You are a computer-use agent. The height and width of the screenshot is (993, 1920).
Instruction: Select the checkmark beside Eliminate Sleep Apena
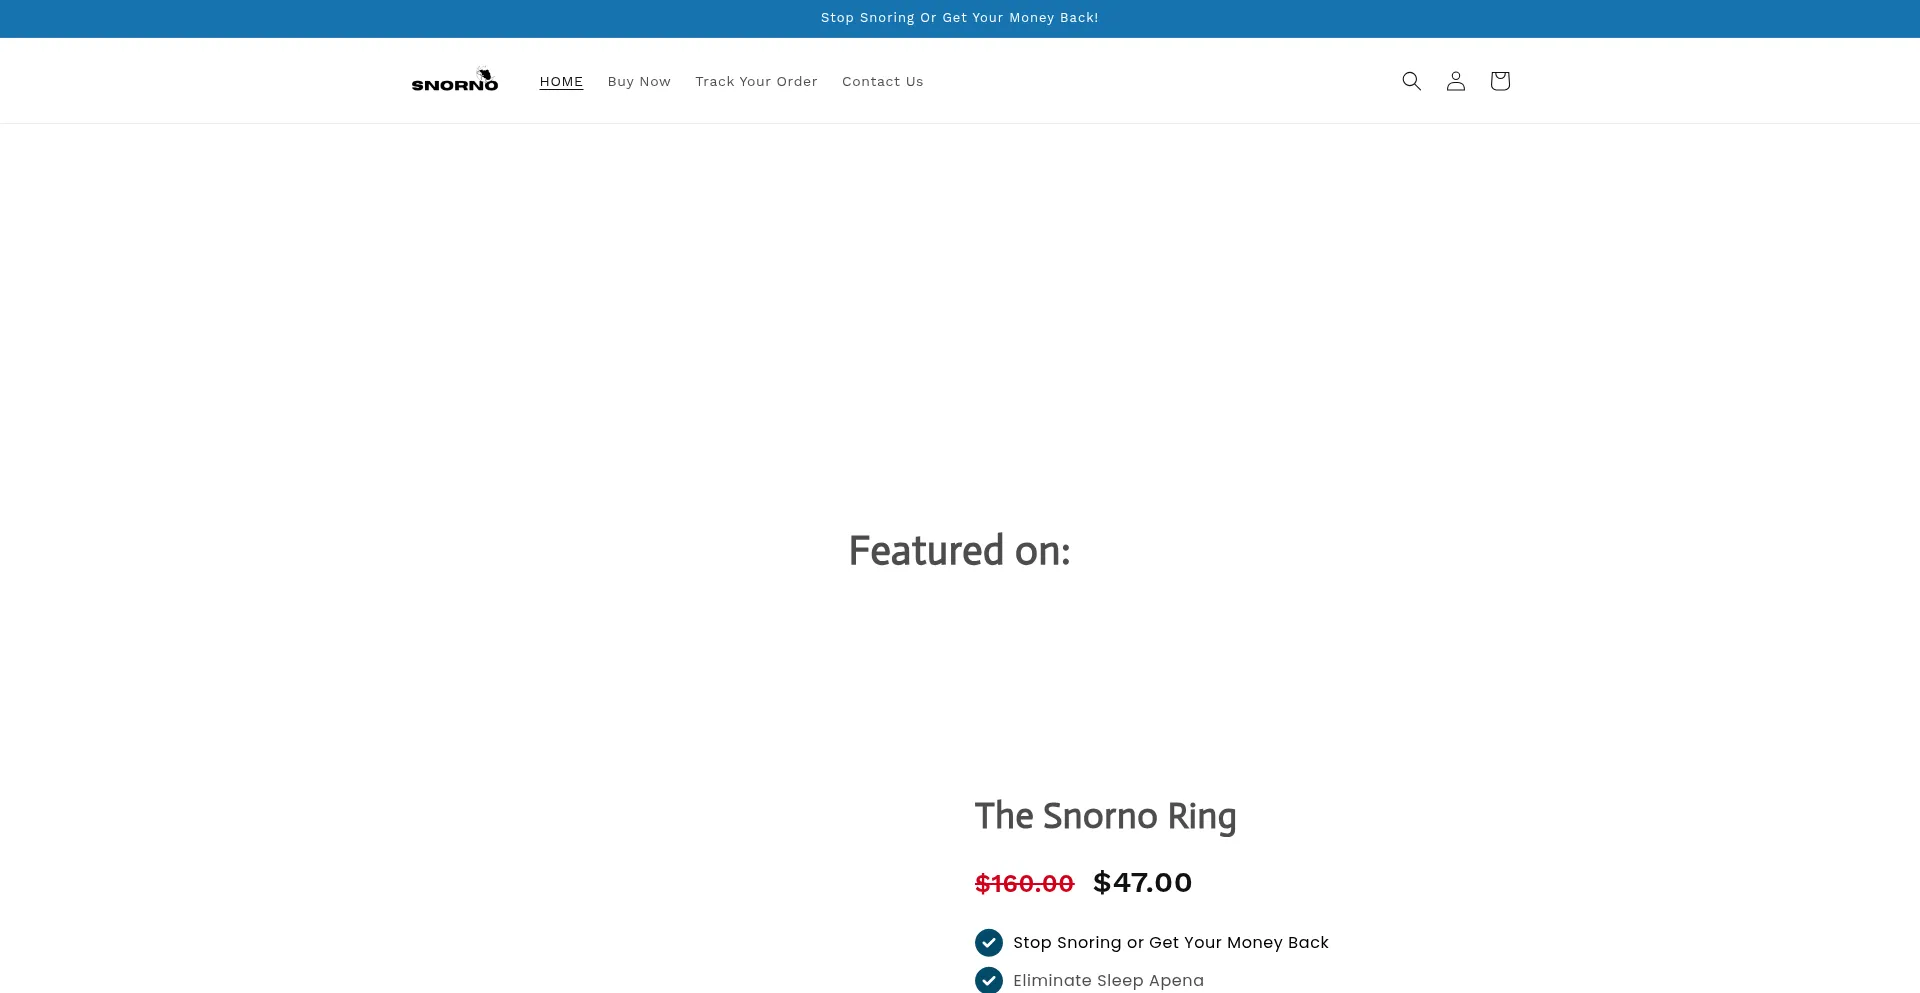(x=988, y=980)
